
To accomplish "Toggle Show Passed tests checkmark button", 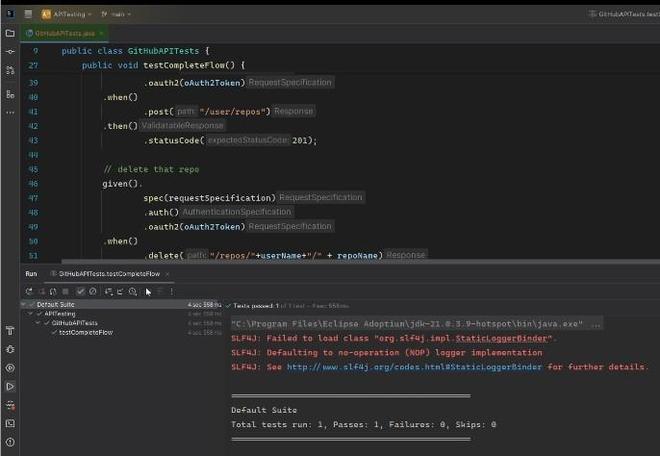I will [80, 291].
